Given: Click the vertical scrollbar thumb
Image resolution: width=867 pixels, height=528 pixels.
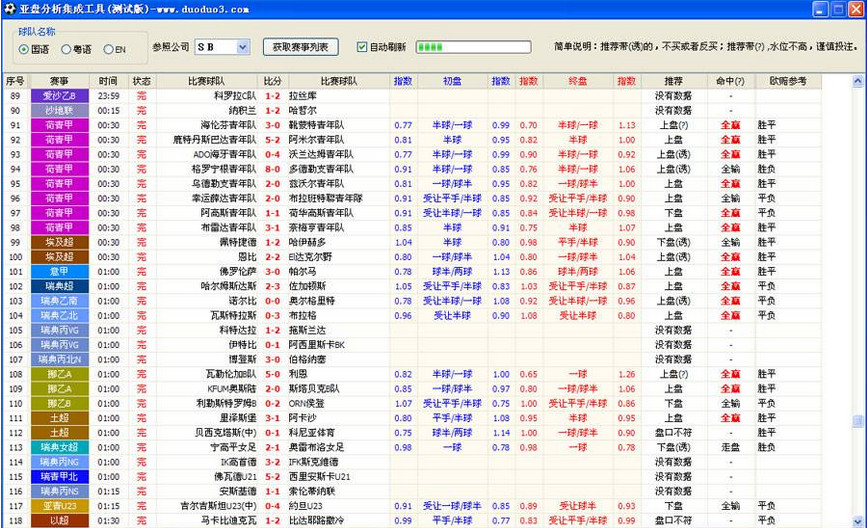Looking at the screenshot, I should click(x=858, y=422).
